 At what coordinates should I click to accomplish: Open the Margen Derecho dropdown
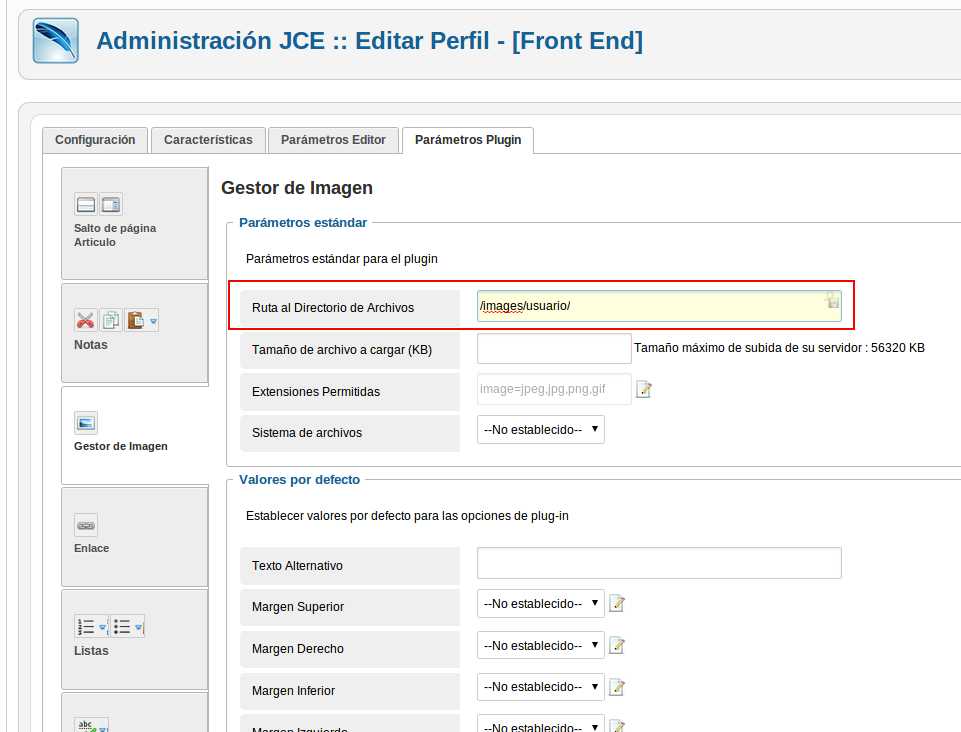click(x=541, y=646)
